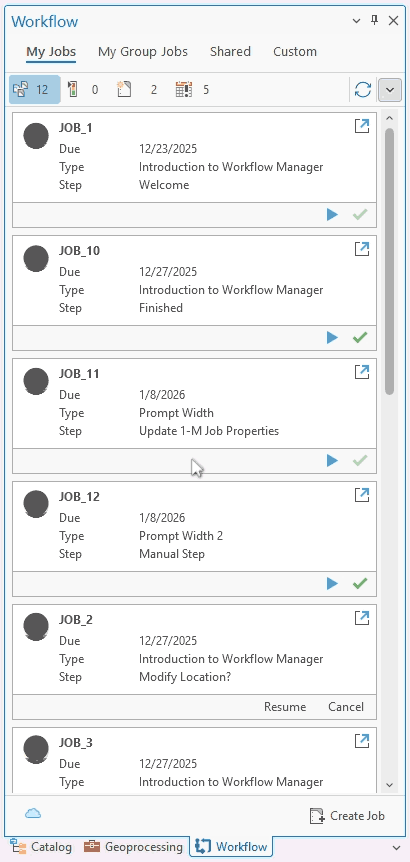Viewport: 410px width, 862px height.
Task: Open JOB_1 details with pop-out icon
Action: [x=362, y=126]
